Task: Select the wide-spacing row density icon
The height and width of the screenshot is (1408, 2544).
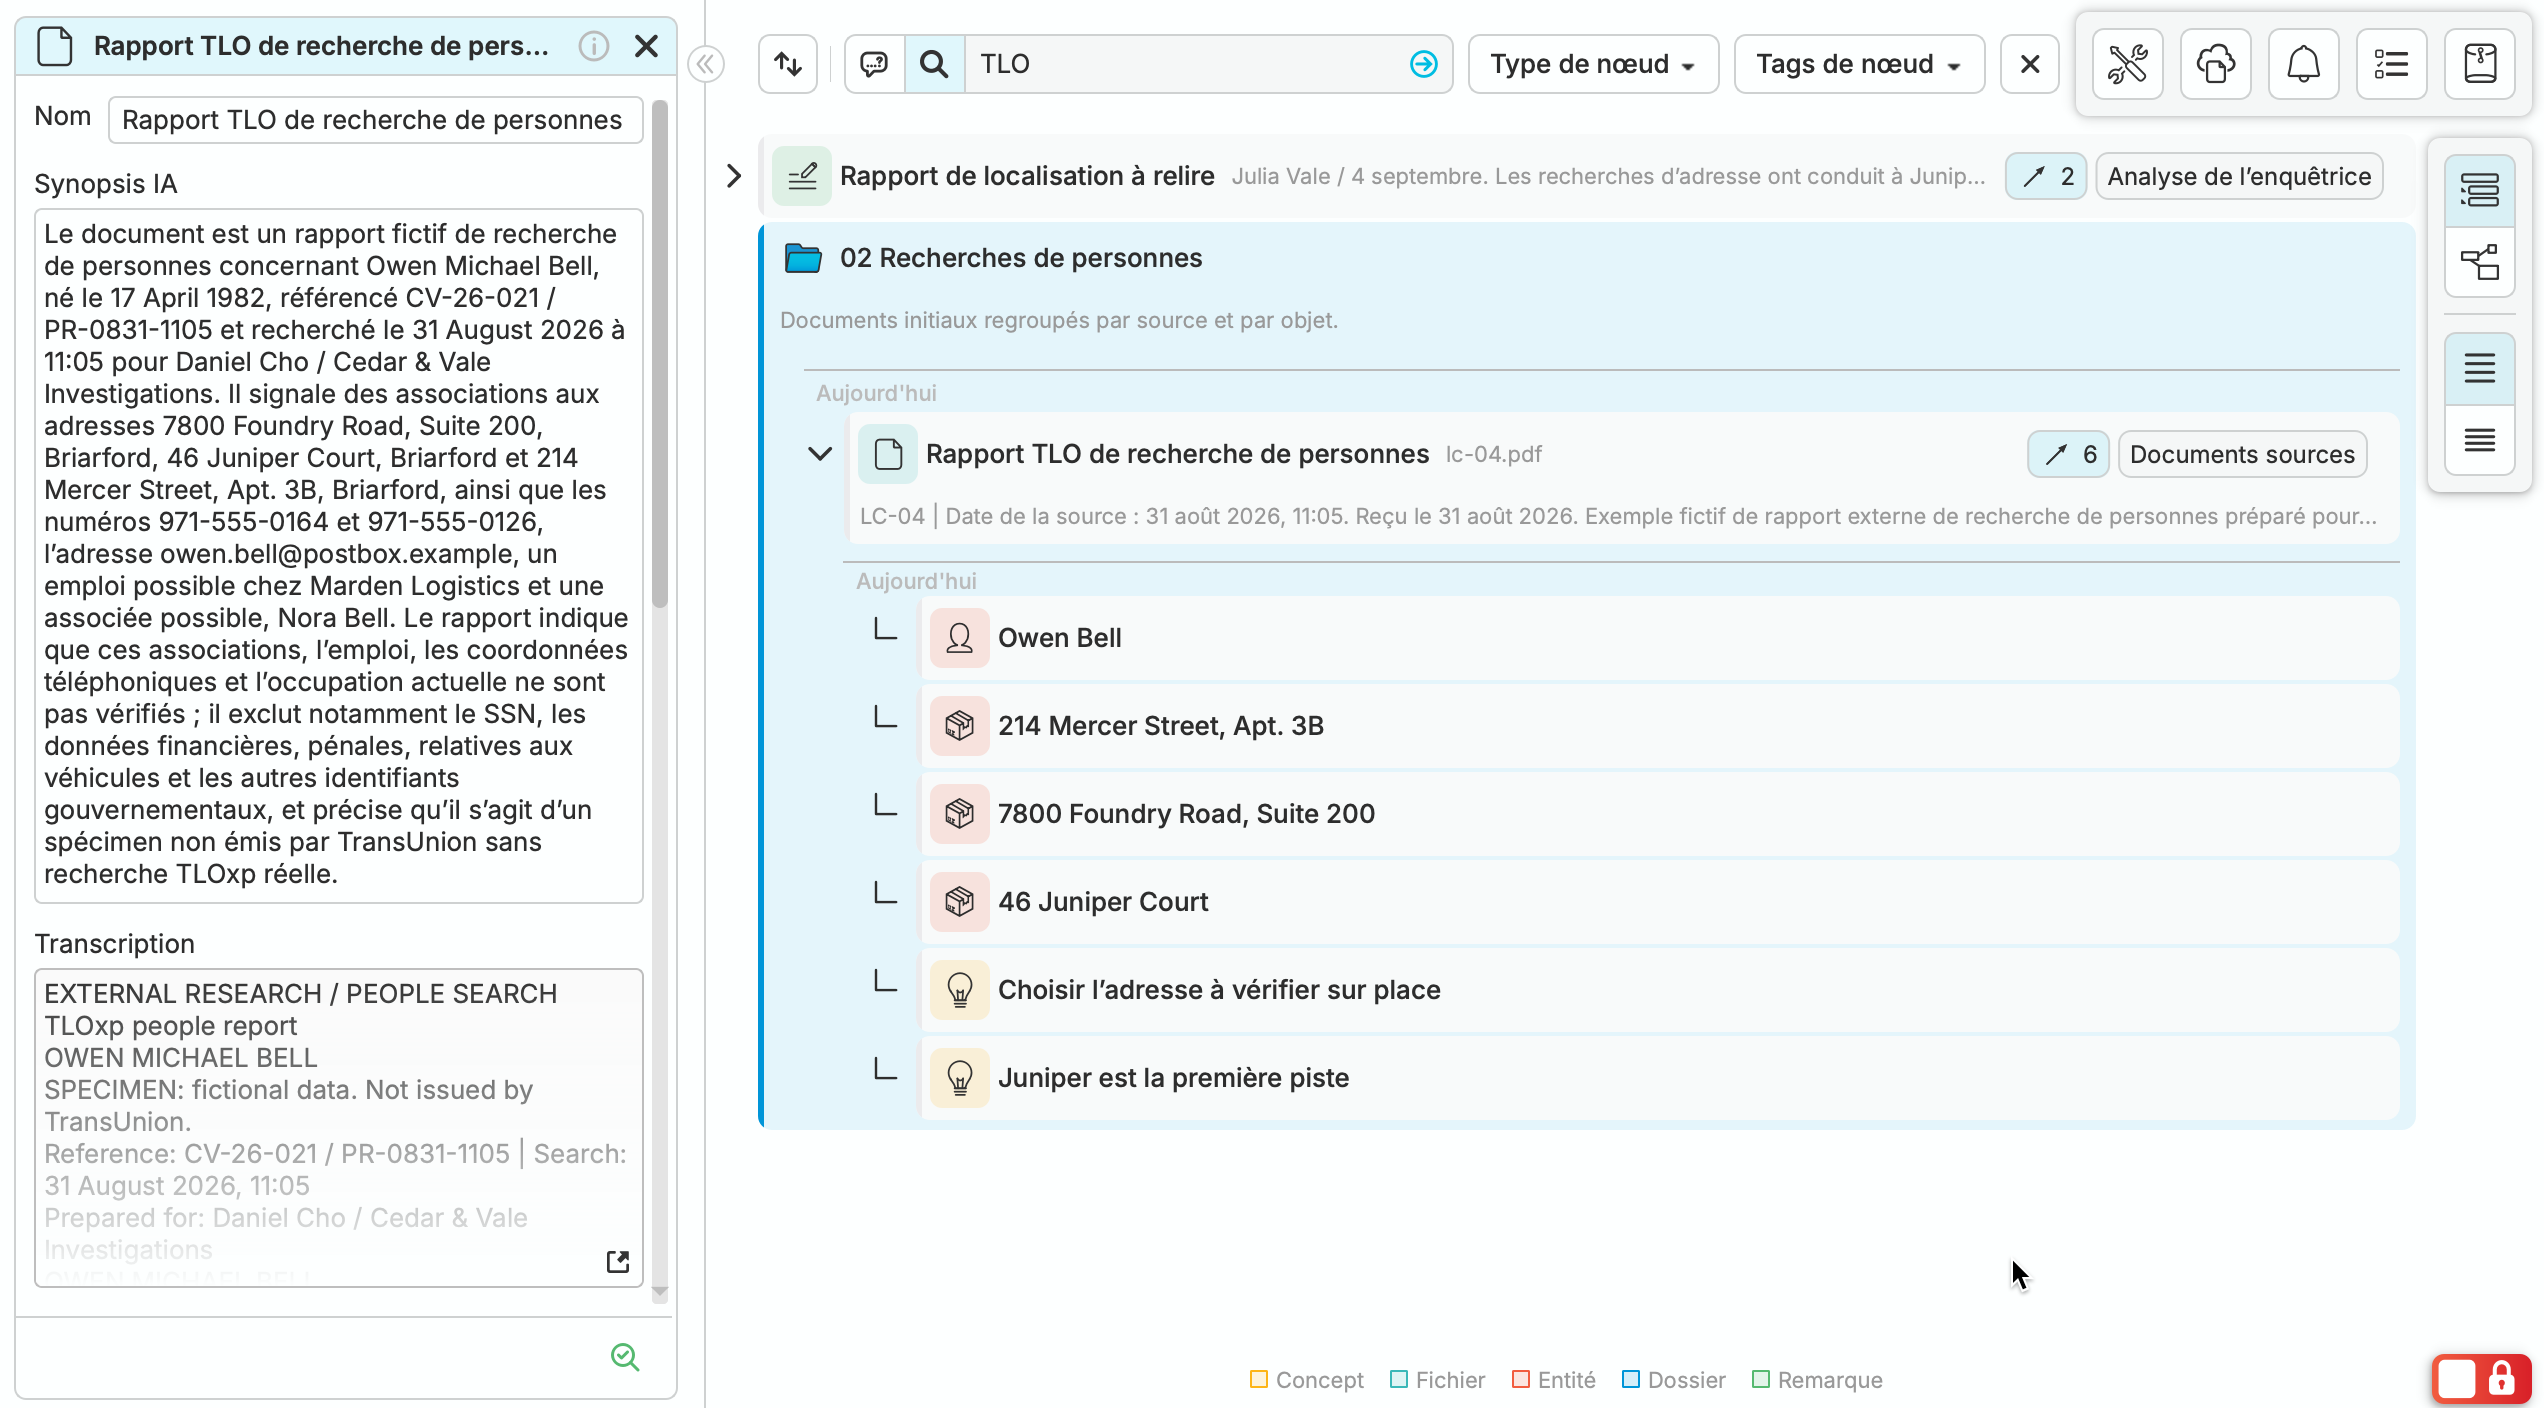Action: pos(2479,368)
